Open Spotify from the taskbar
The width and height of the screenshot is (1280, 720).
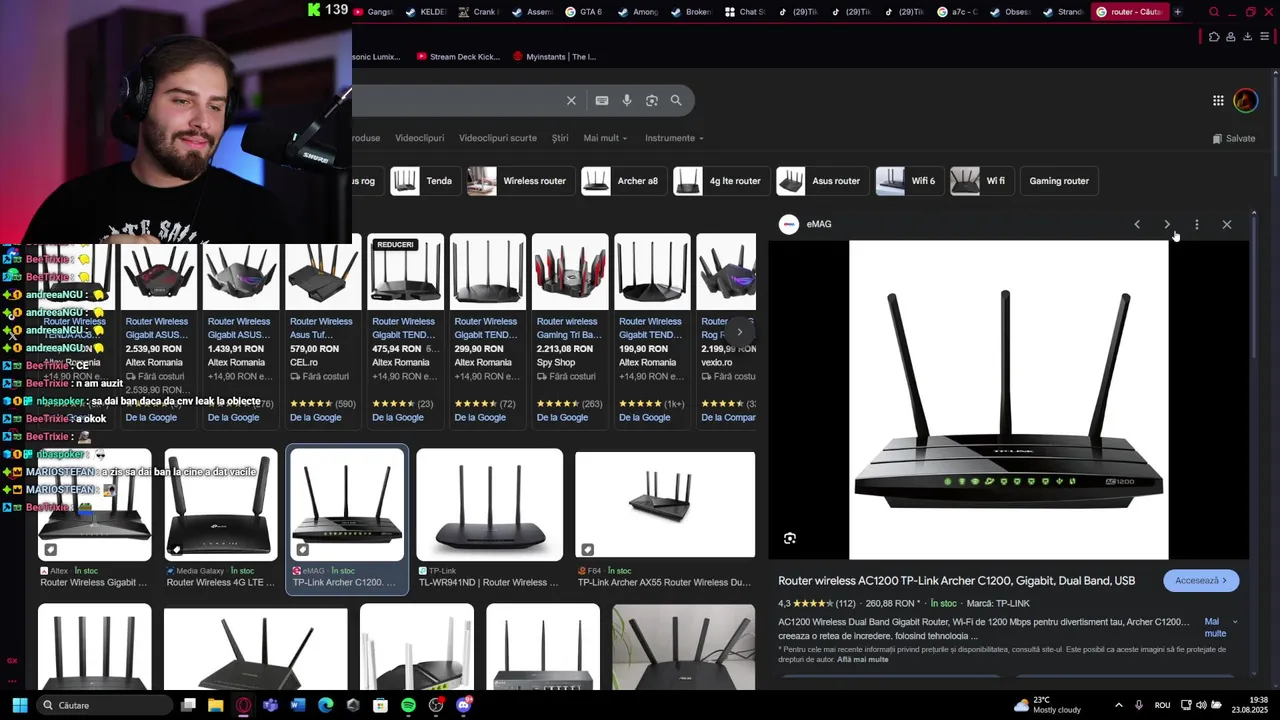click(408, 705)
